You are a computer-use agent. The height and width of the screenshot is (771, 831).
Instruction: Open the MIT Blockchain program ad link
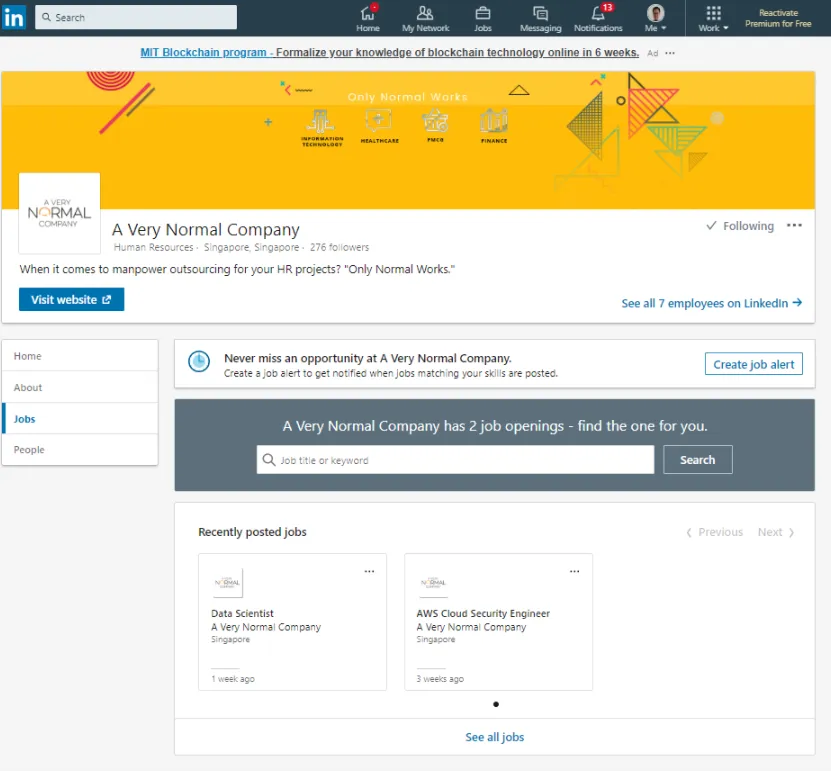[390, 52]
